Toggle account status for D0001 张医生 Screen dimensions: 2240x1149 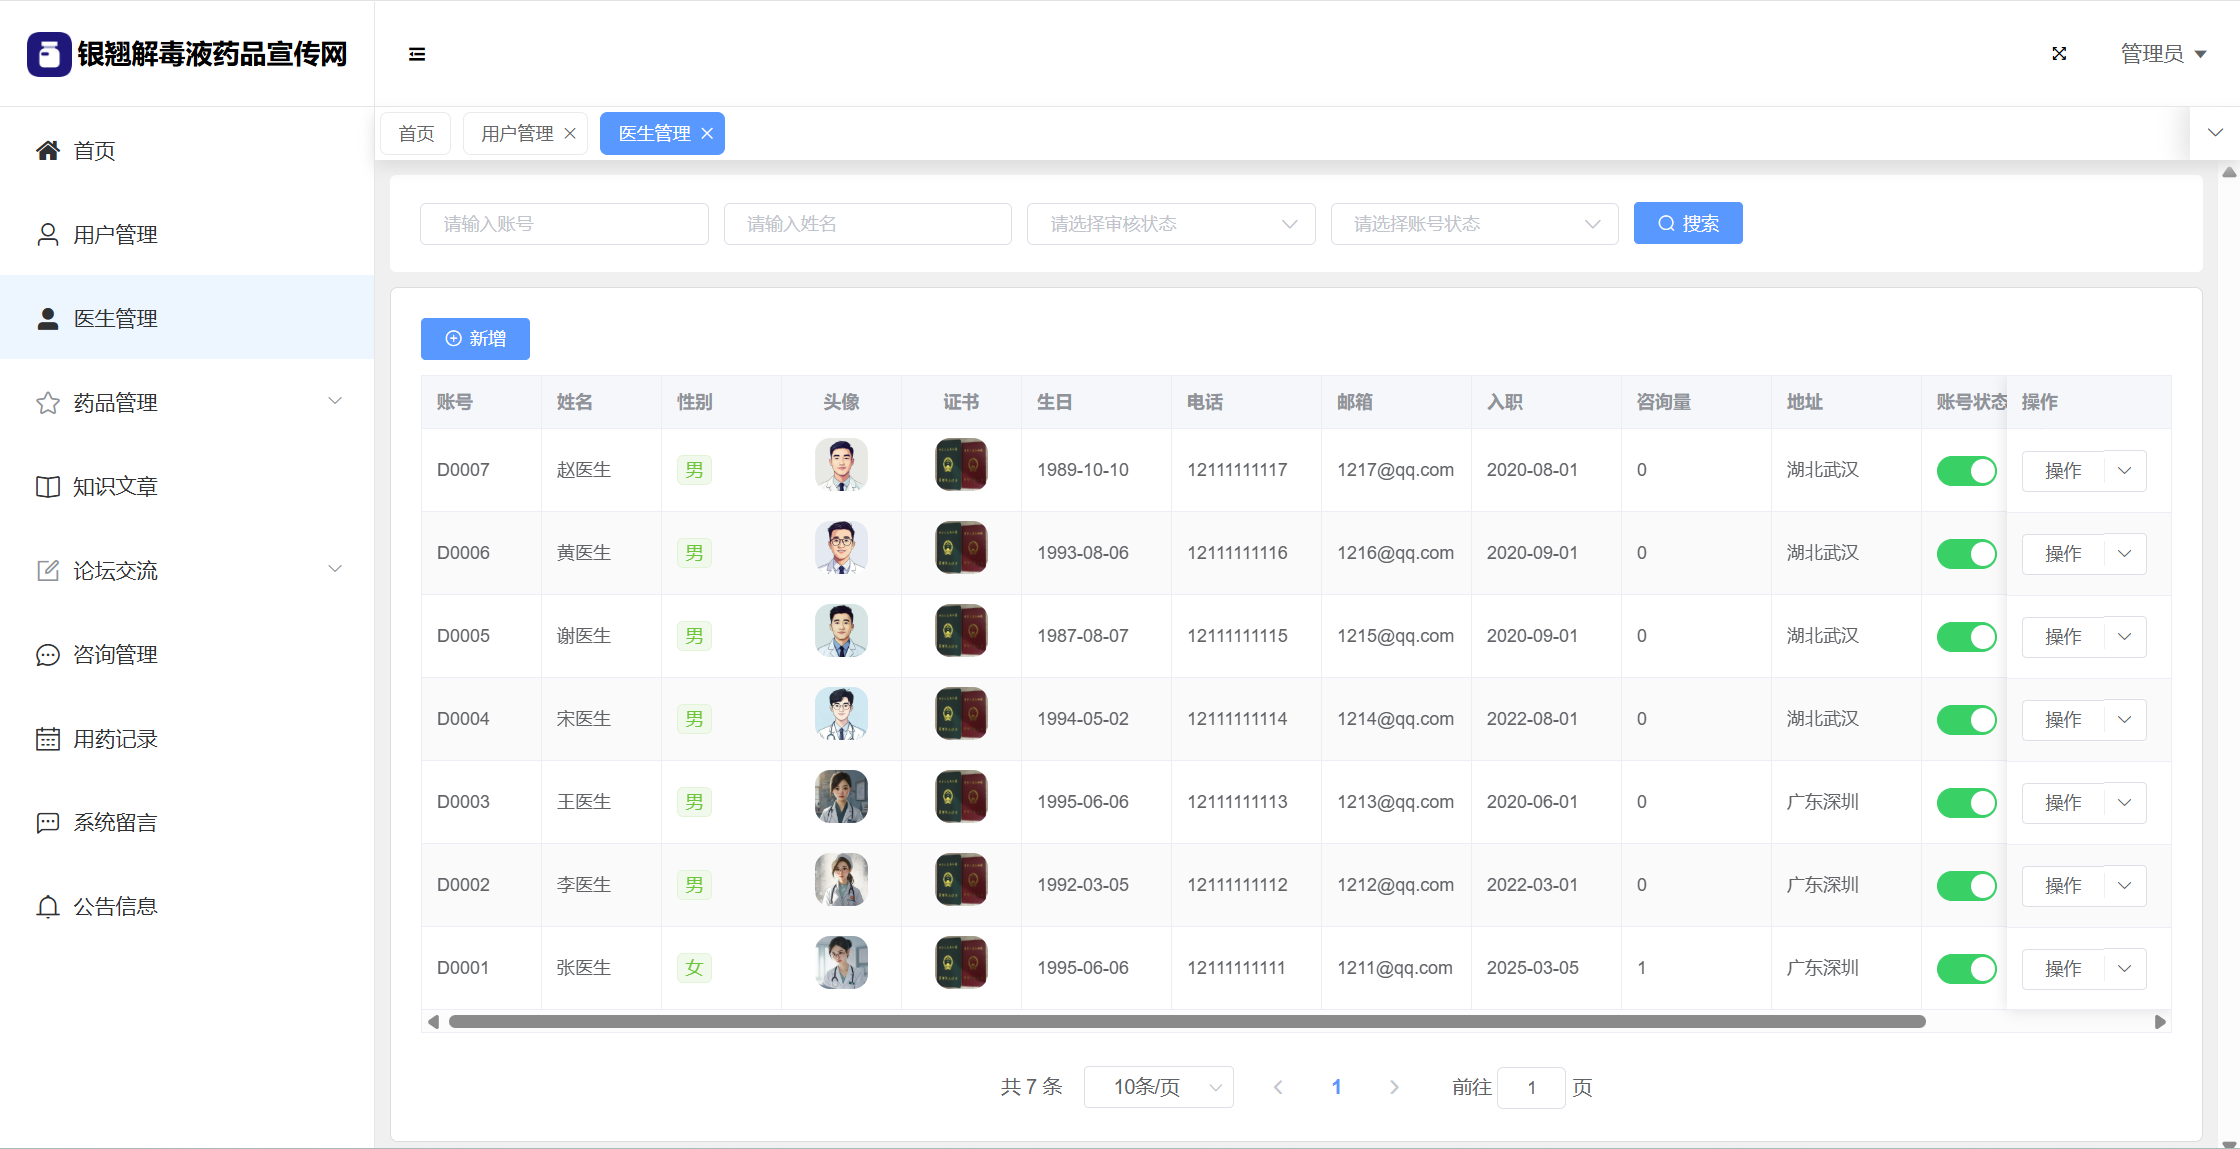click(1966, 969)
